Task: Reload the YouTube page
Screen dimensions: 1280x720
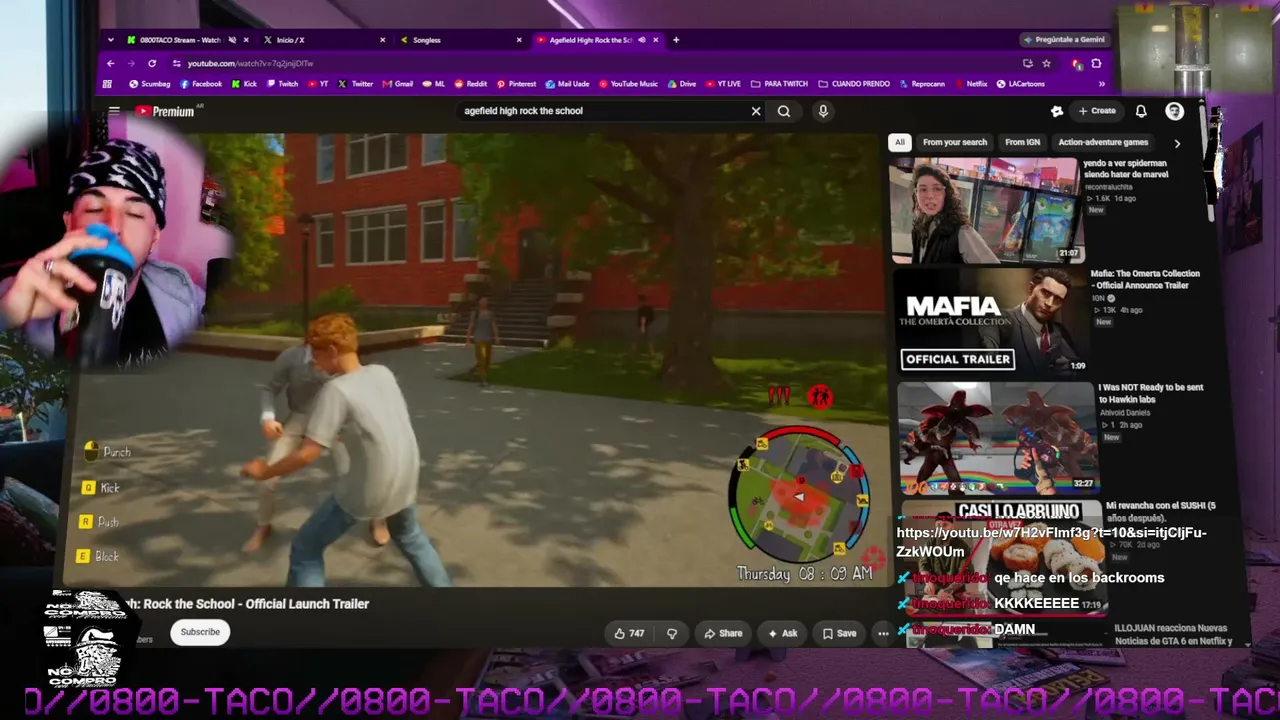Action: [x=152, y=63]
